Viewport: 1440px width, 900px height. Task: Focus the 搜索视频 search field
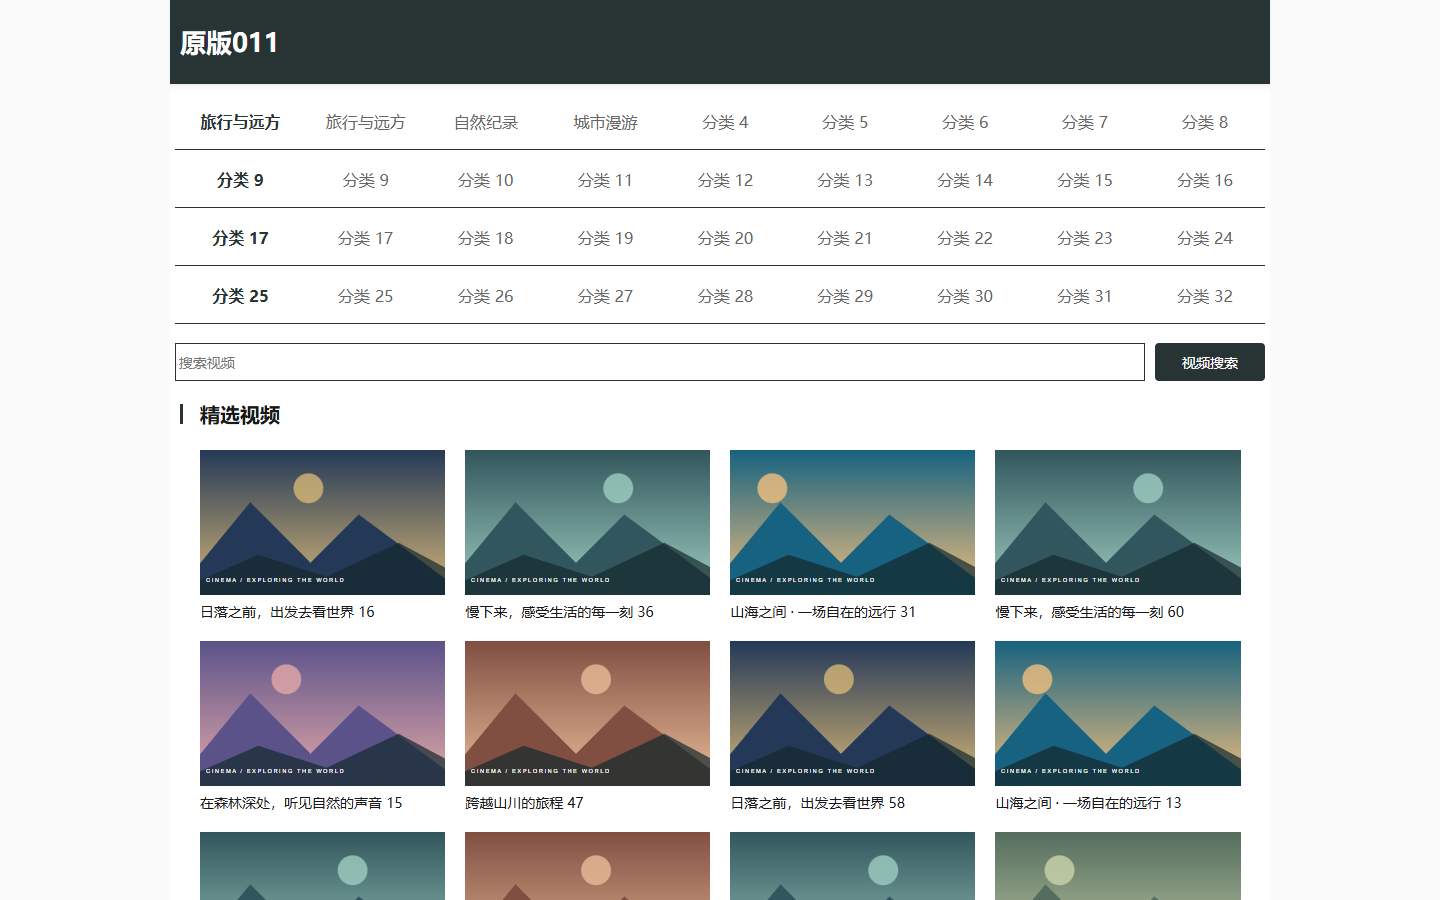(x=660, y=362)
